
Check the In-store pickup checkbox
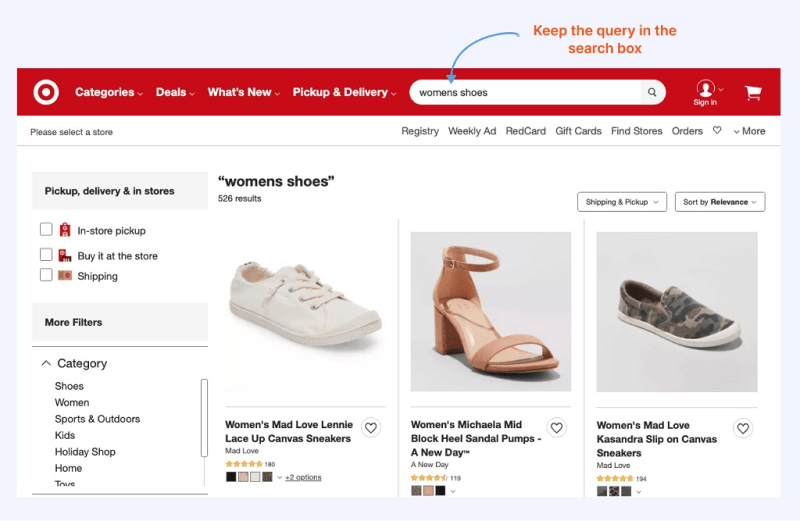46,229
